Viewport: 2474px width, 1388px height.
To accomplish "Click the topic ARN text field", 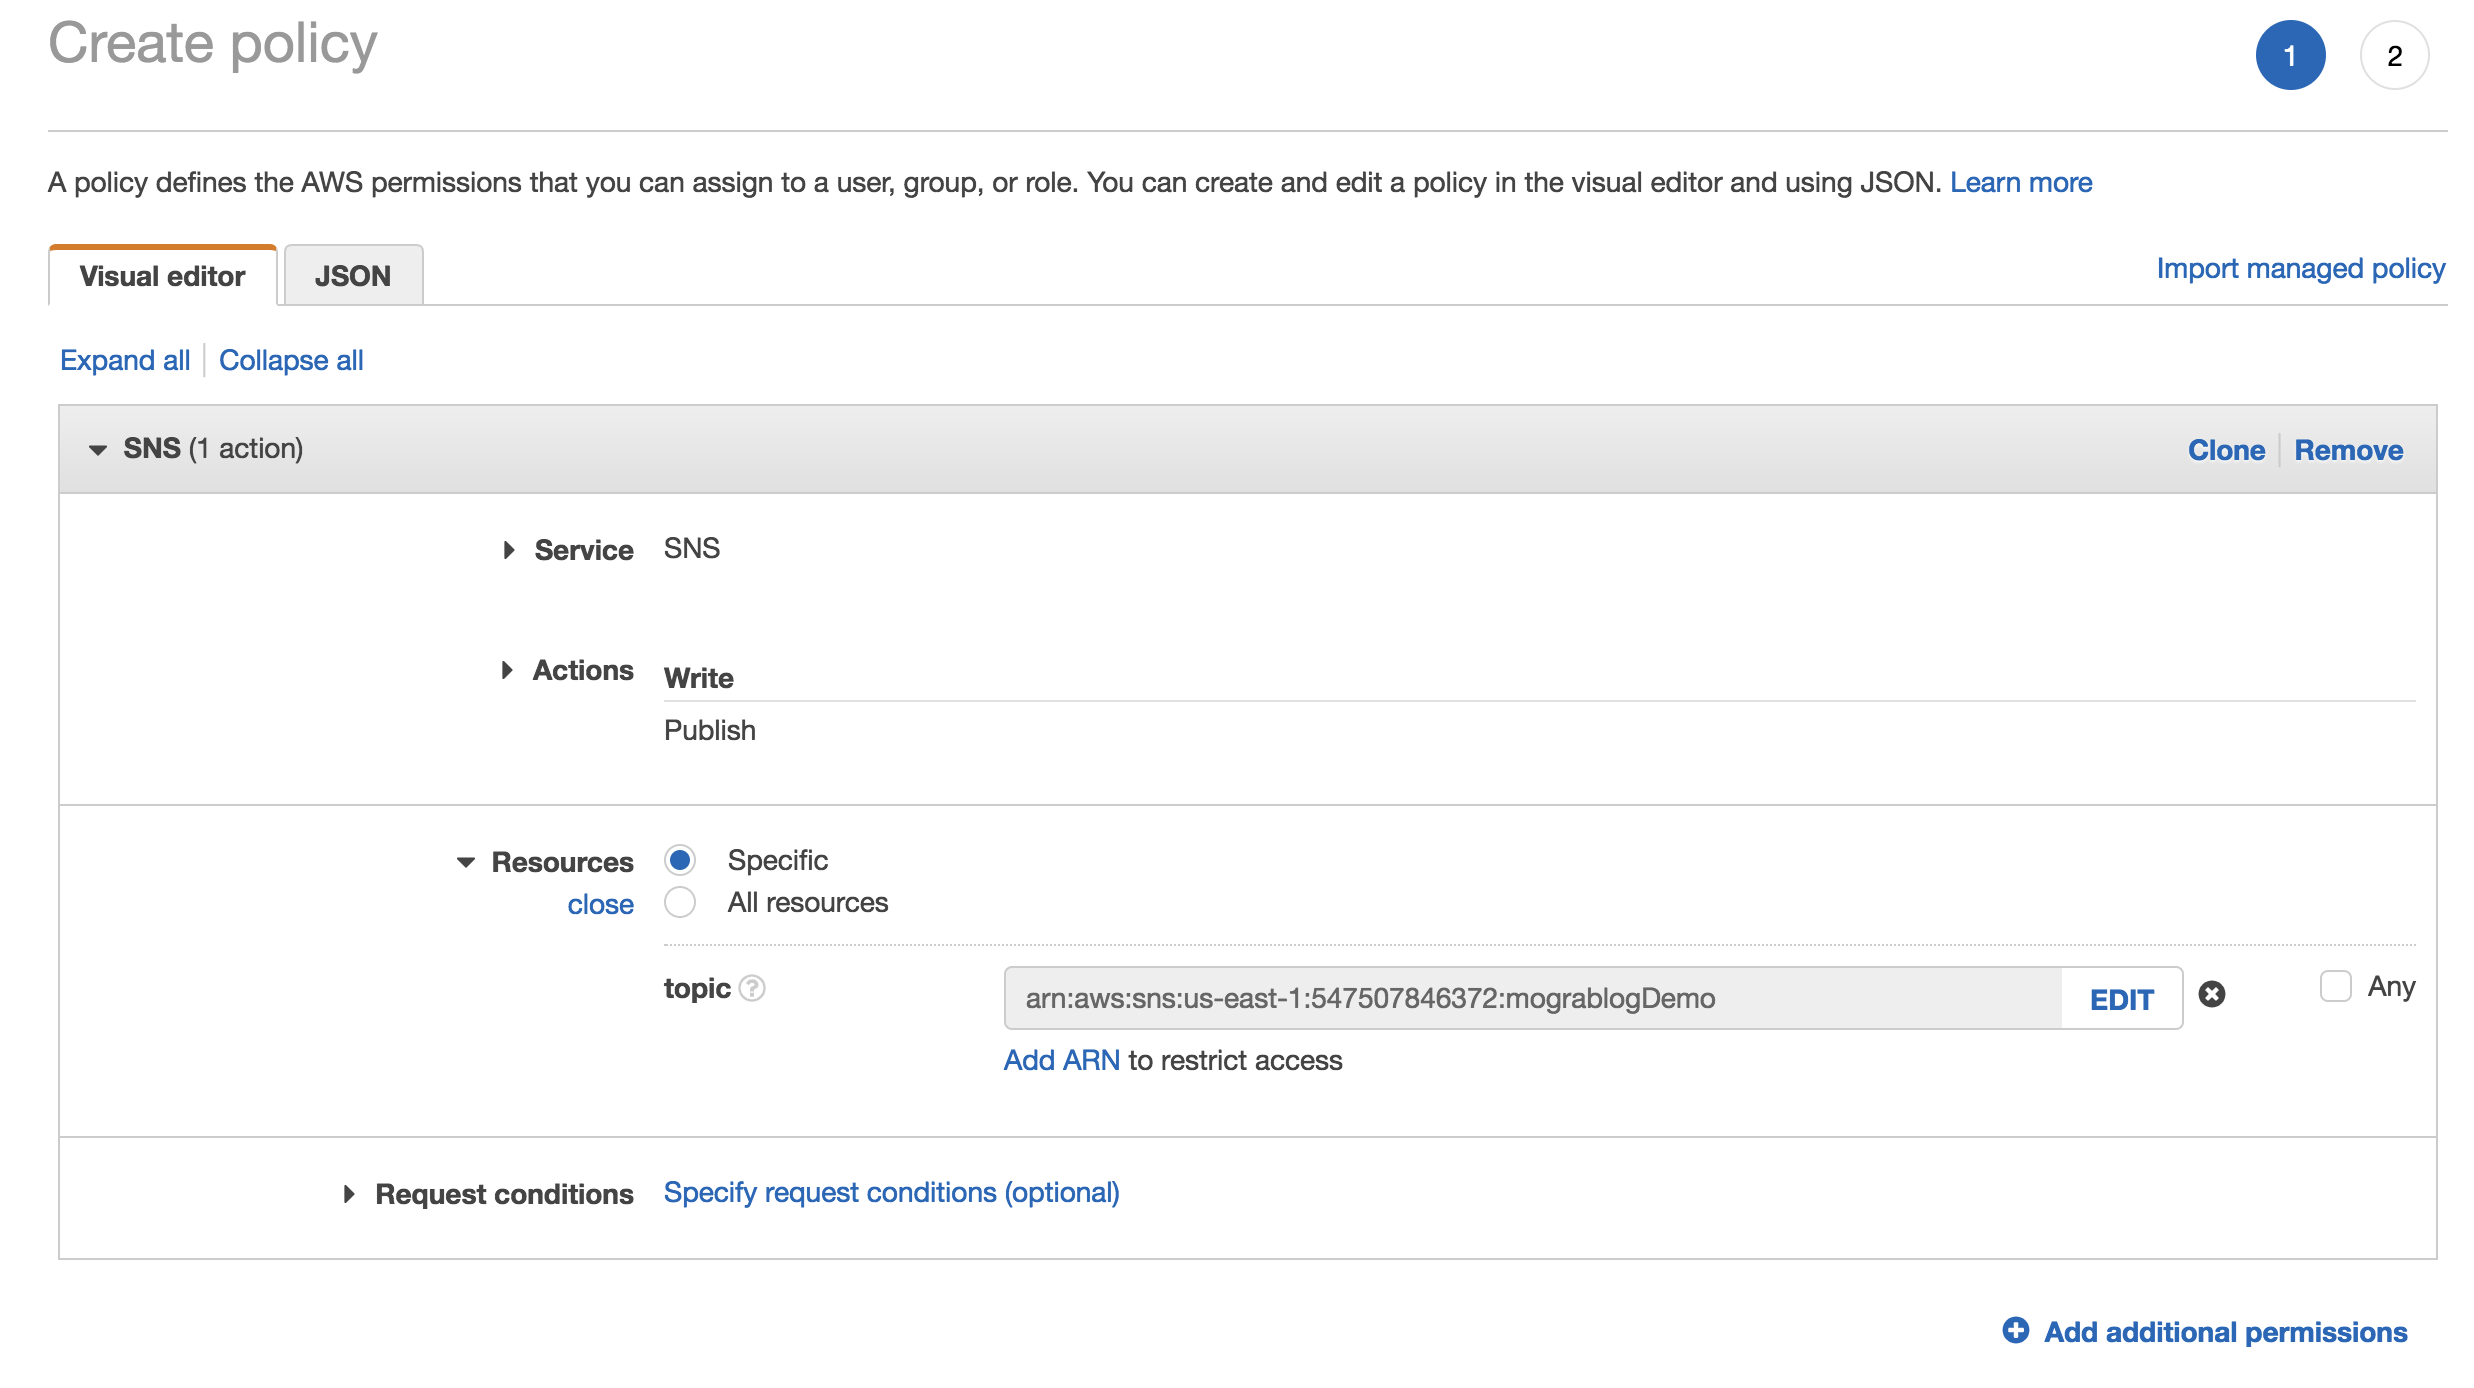I will coord(1533,998).
